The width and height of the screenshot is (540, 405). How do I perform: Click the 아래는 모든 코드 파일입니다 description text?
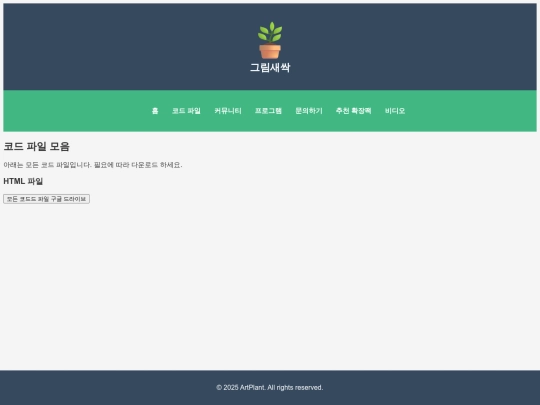[93, 165]
